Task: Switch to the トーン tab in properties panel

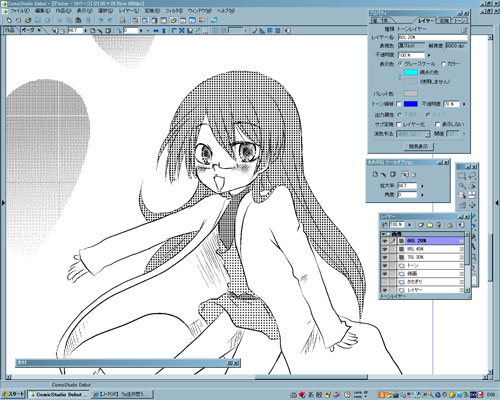Action: point(459,21)
